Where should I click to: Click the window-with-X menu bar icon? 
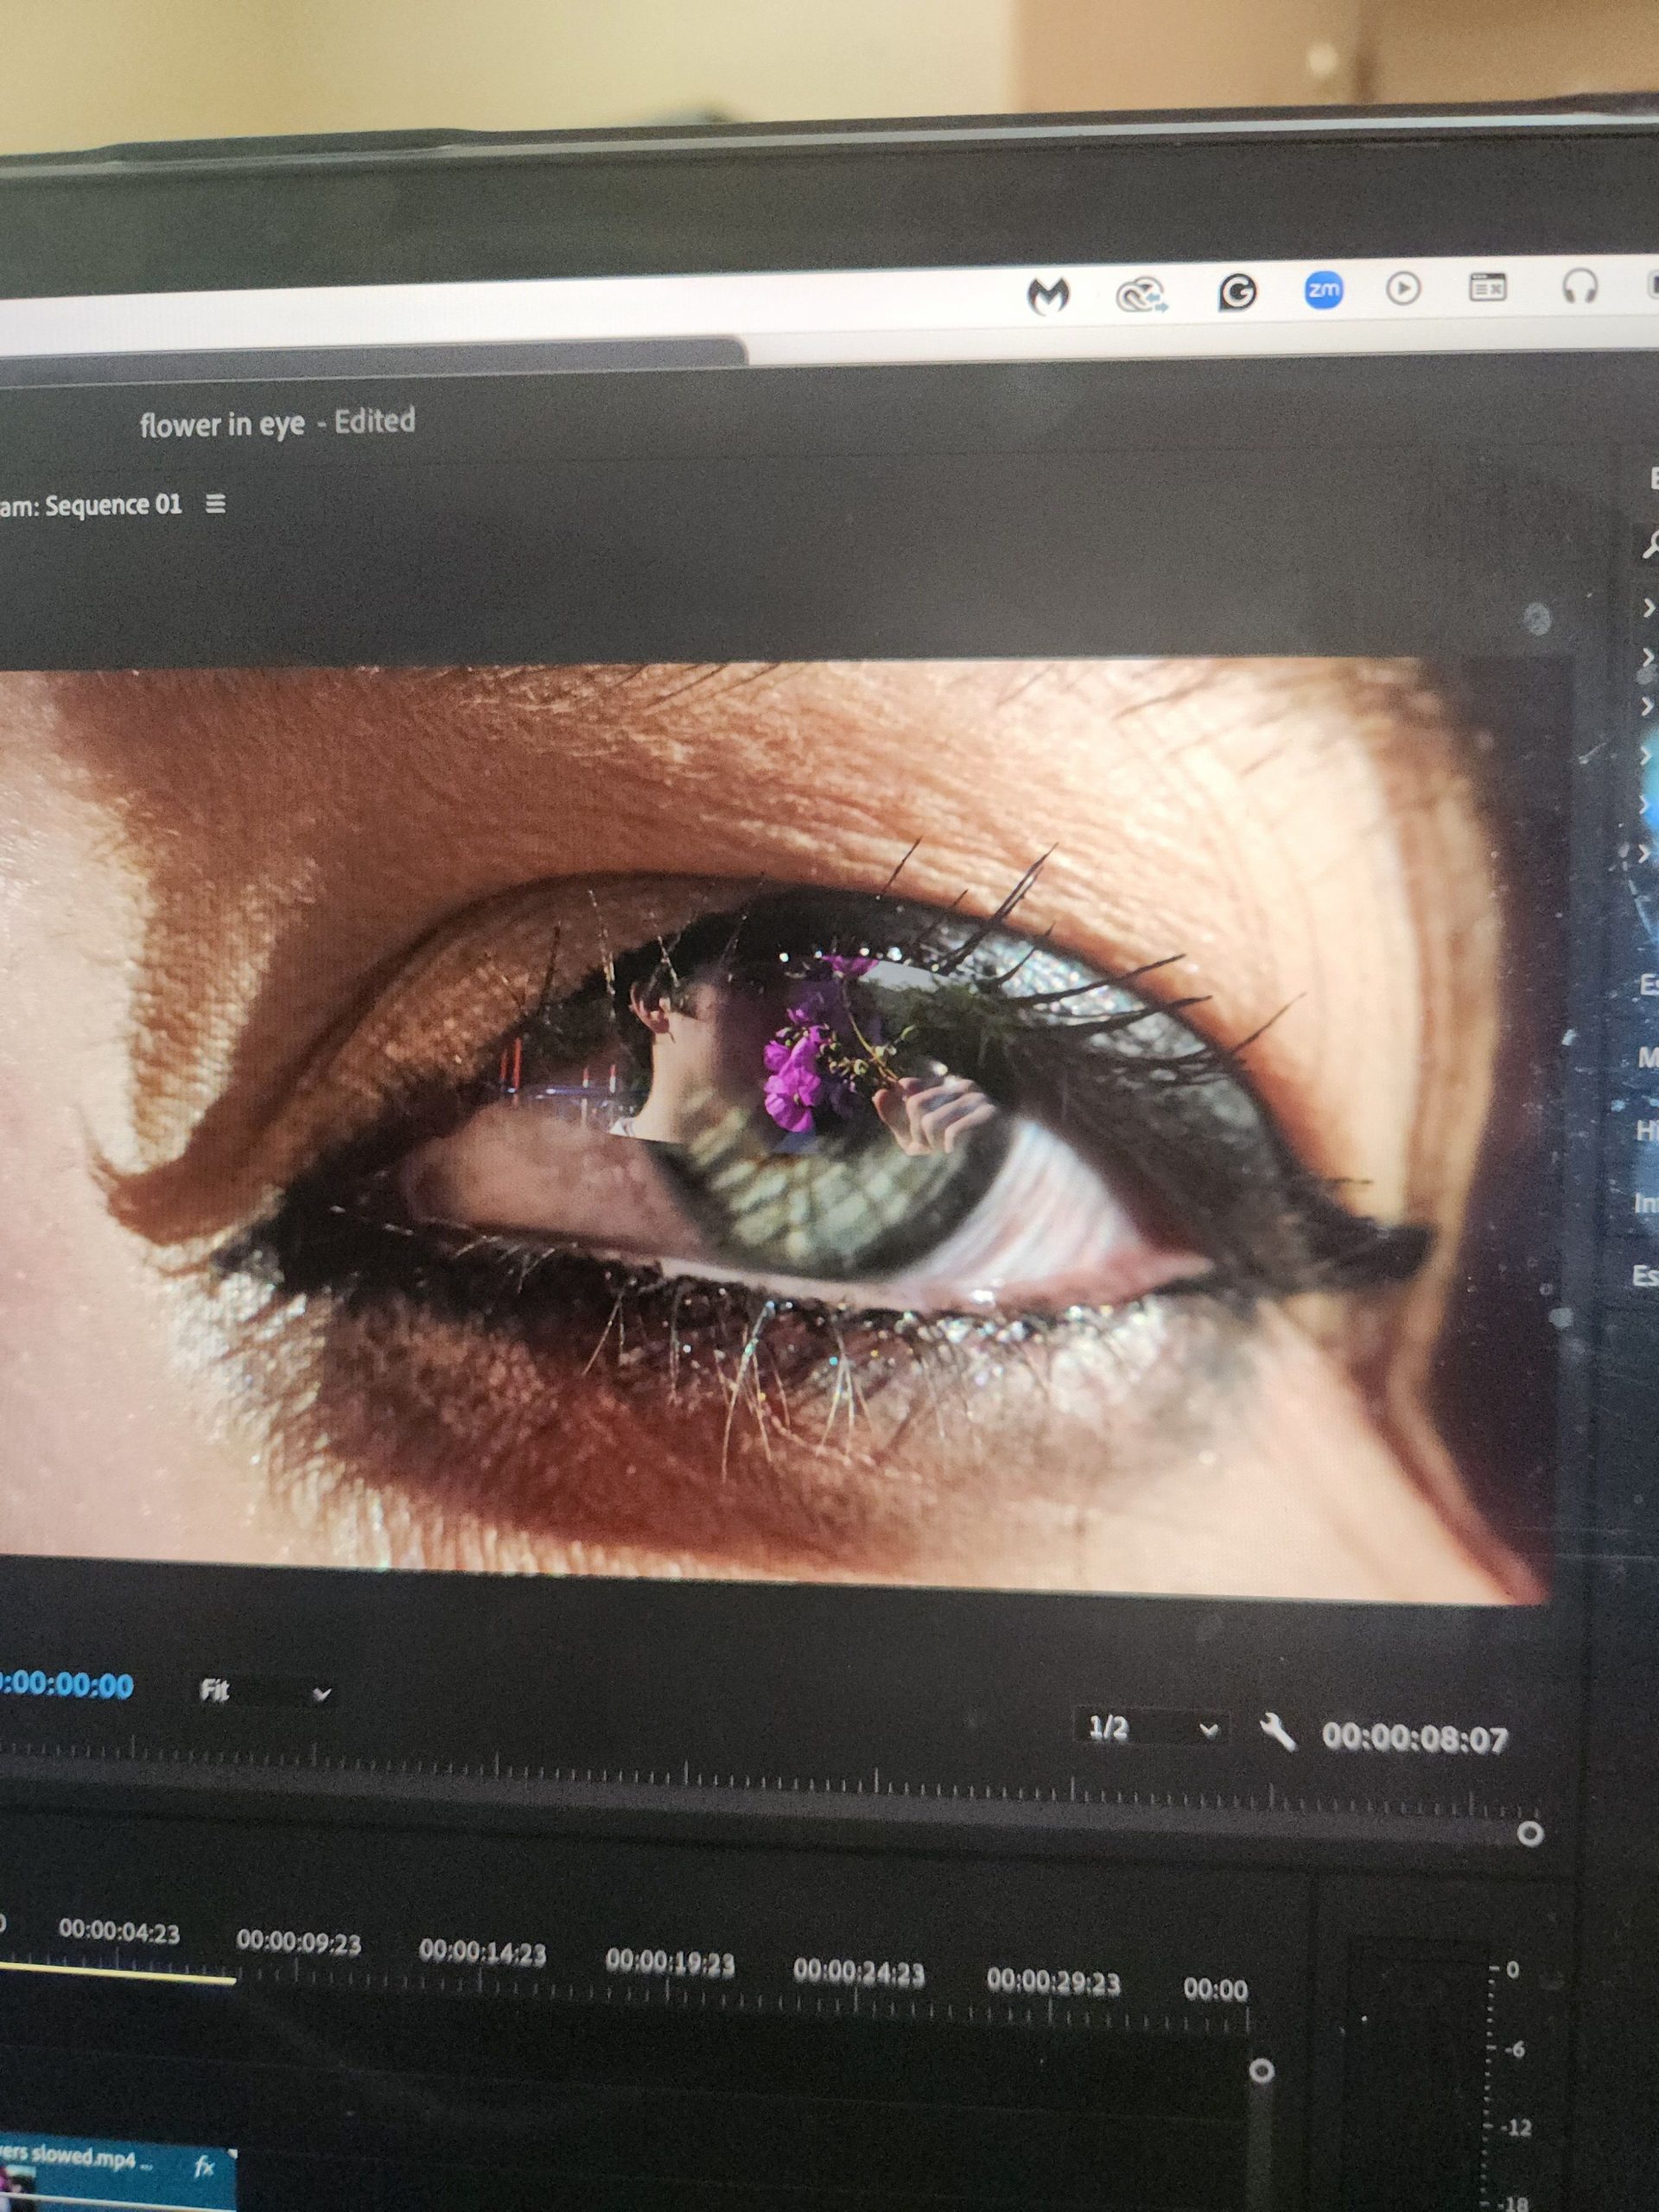click(x=1487, y=288)
